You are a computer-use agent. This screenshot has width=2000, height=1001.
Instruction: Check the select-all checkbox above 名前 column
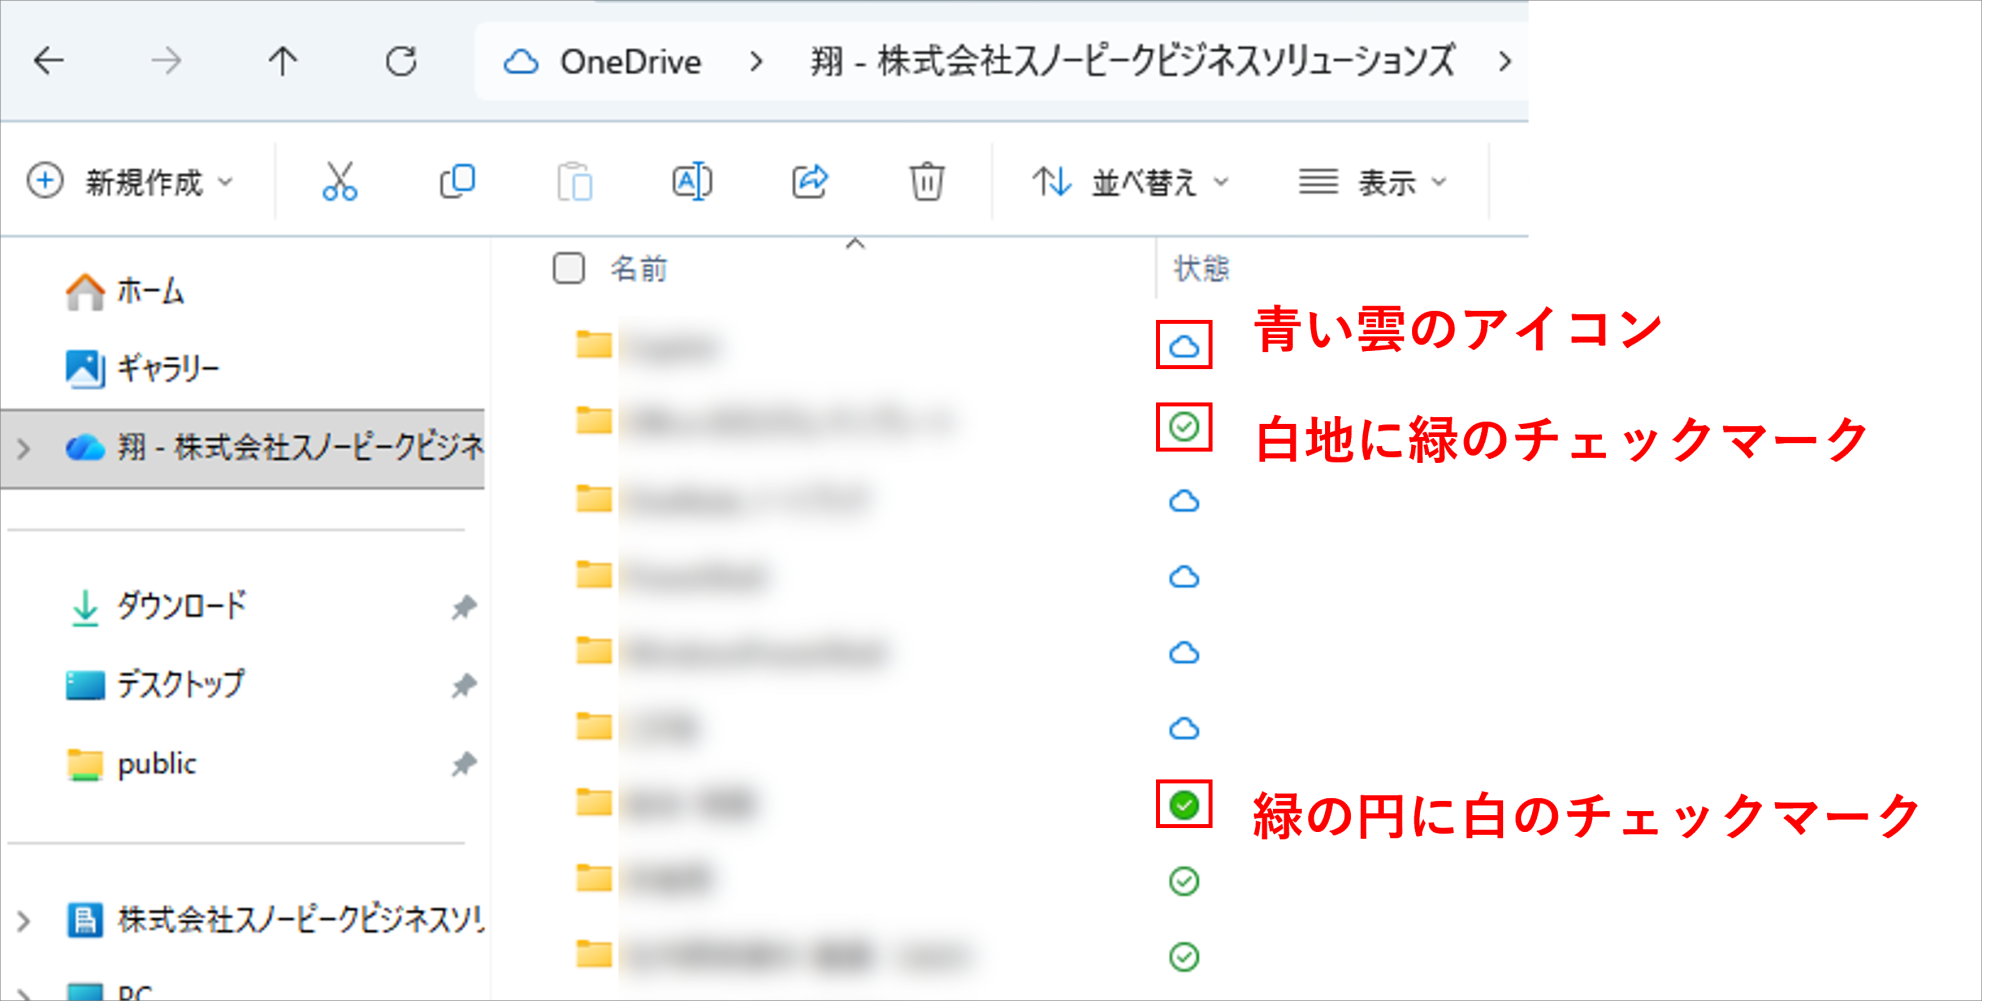coord(568,269)
